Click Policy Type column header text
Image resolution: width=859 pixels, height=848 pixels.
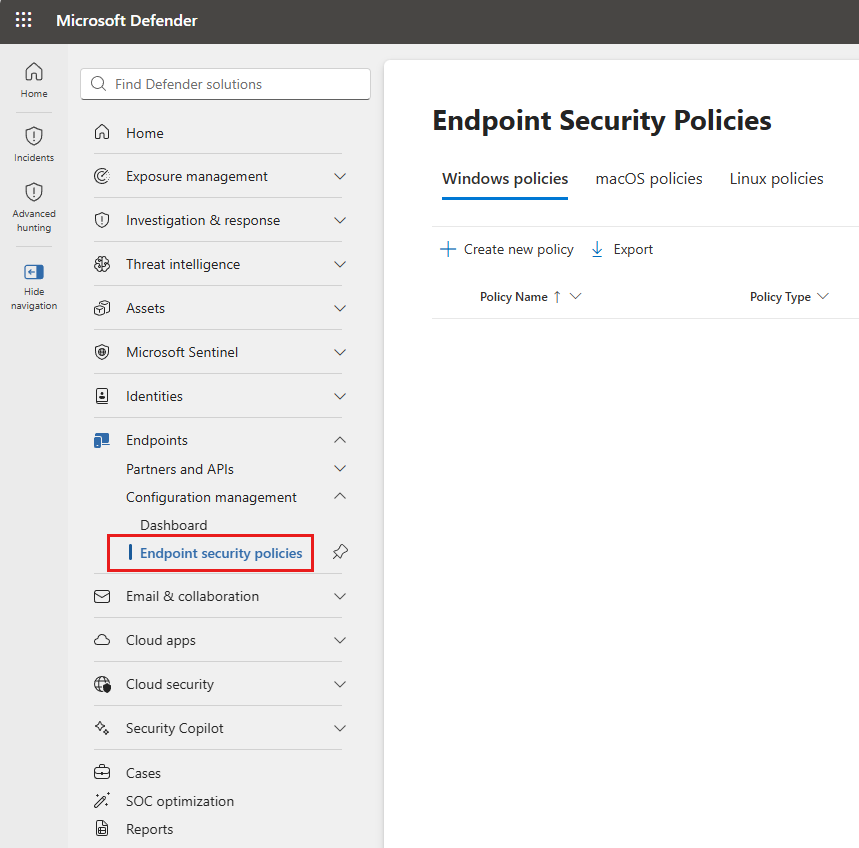point(780,297)
